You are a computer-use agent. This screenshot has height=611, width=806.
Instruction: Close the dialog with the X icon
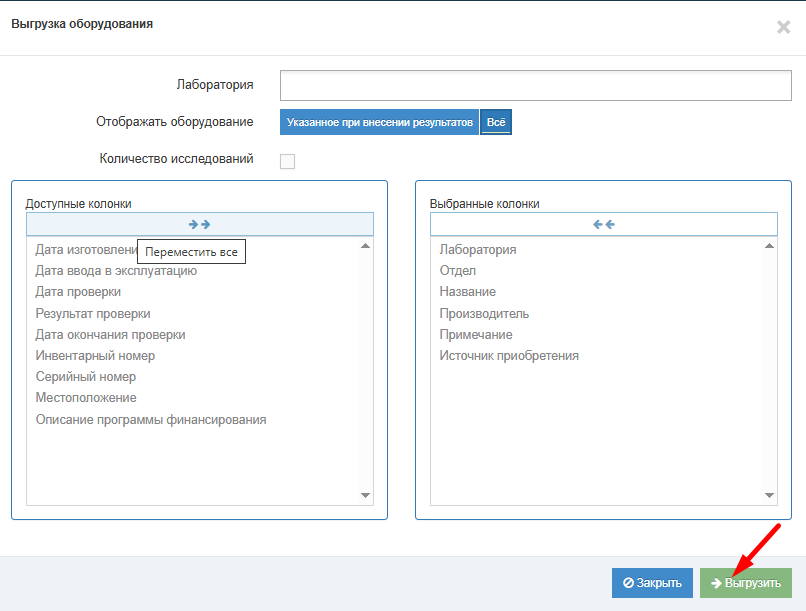(x=783, y=27)
